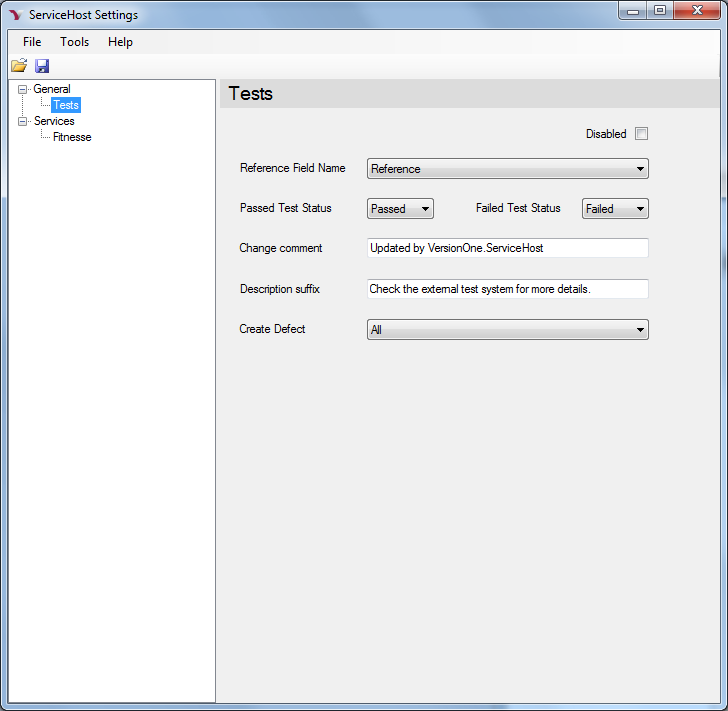728x711 pixels.
Task: Open the Help menu
Action: 120,42
